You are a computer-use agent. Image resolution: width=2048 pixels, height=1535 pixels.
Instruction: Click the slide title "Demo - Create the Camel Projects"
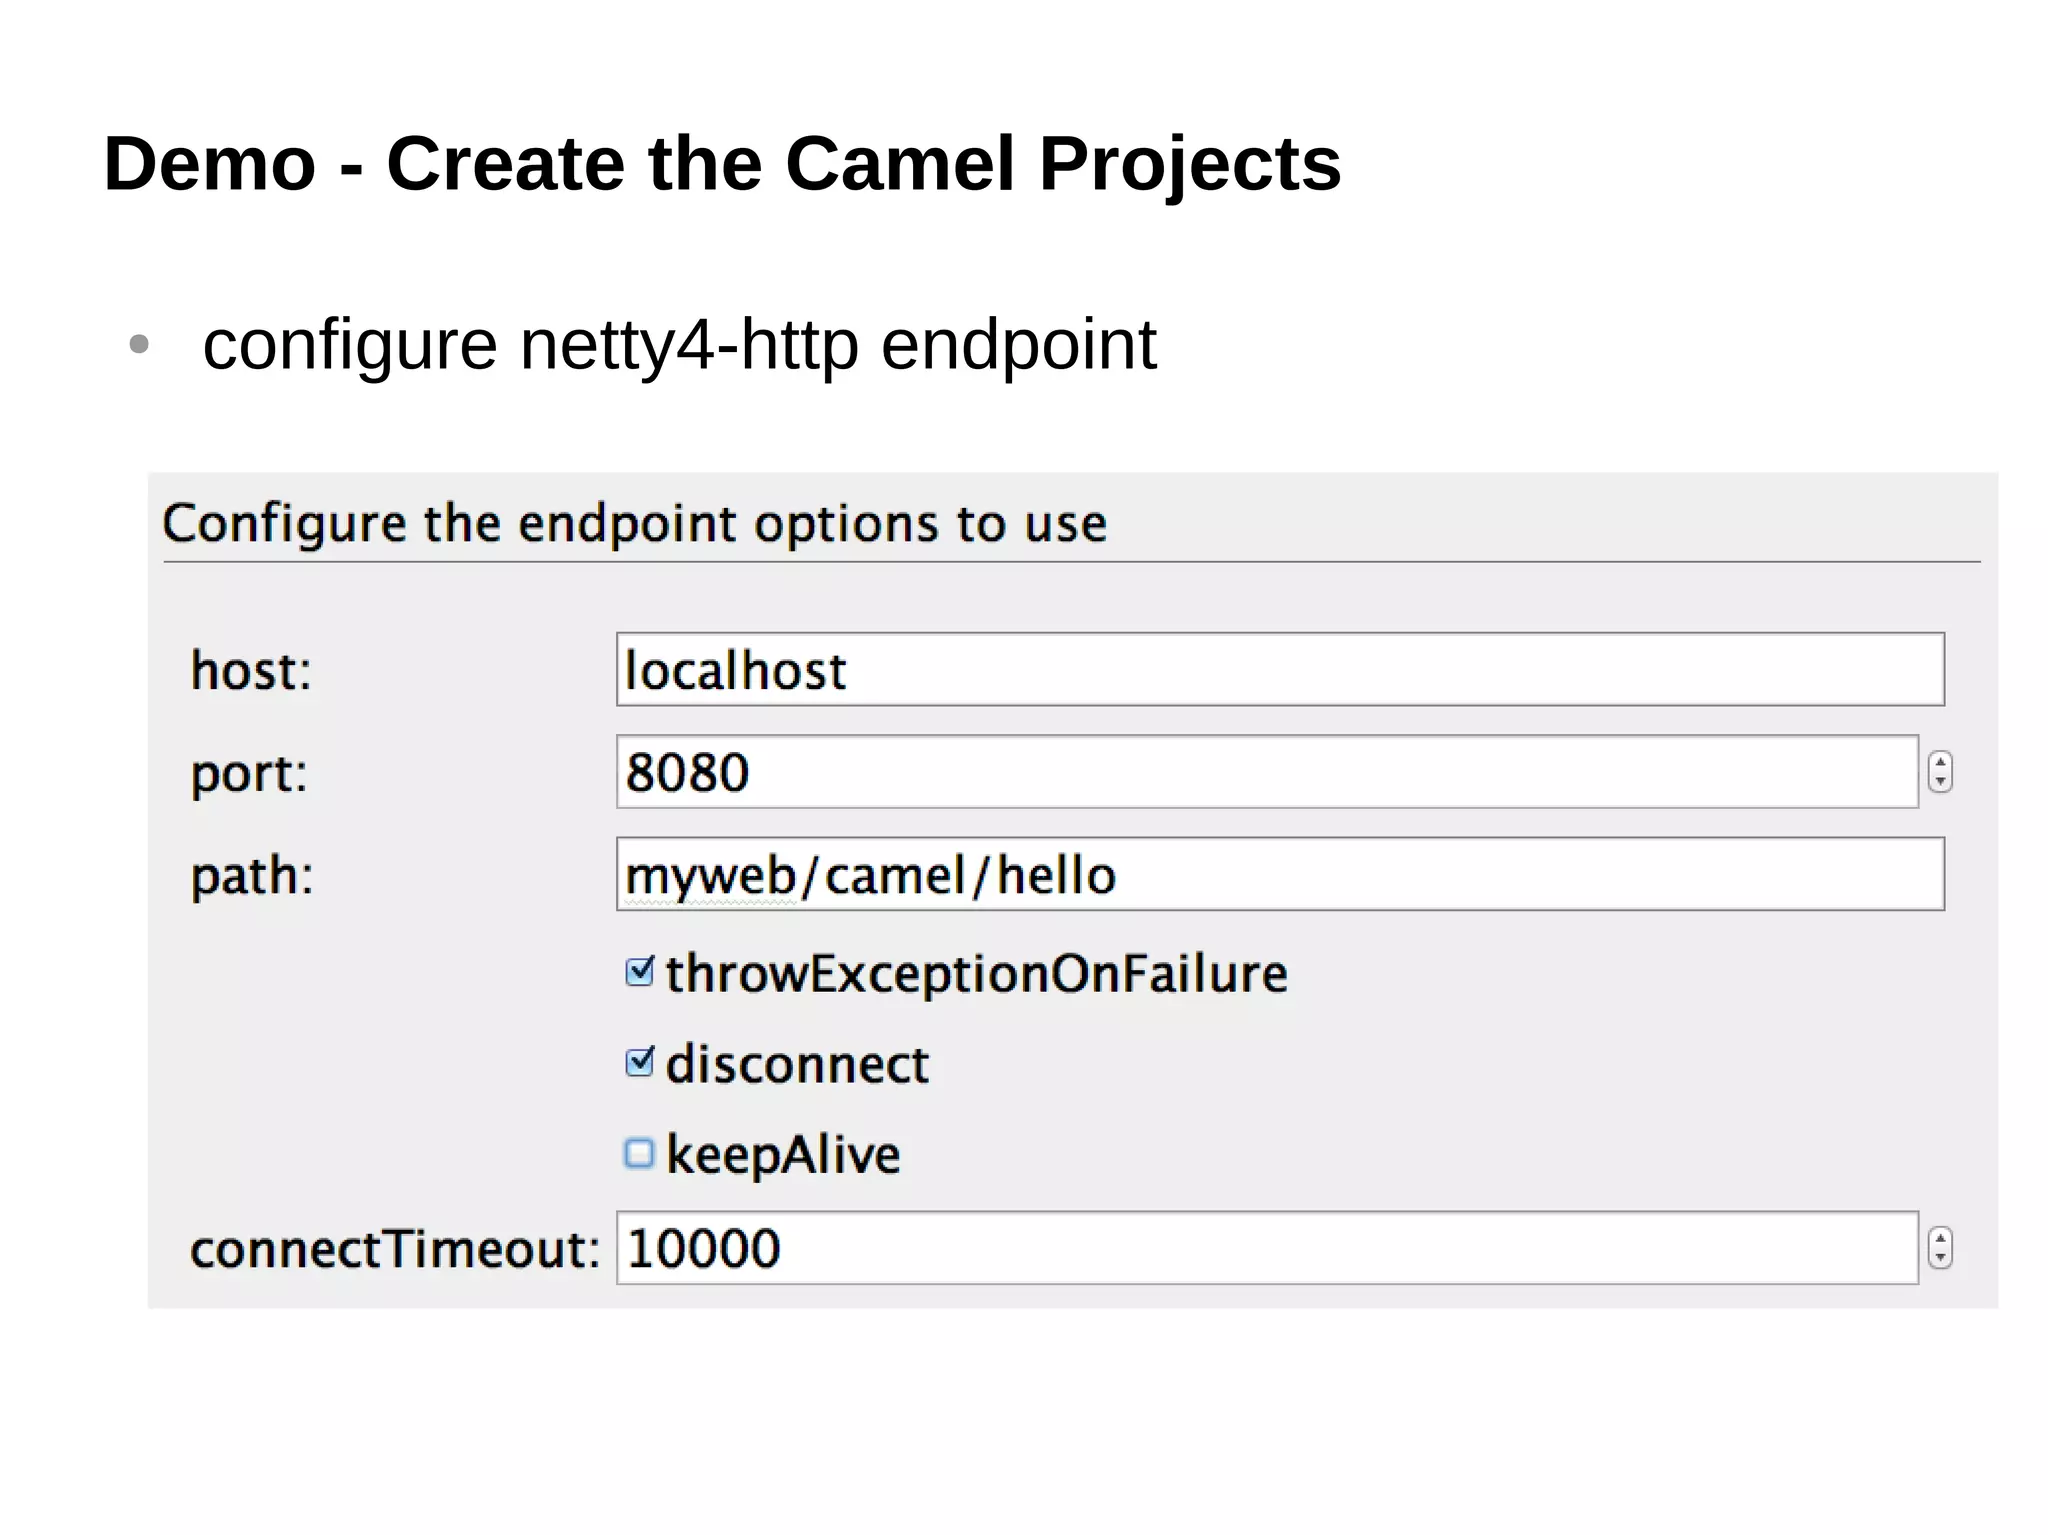coord(722,163)
